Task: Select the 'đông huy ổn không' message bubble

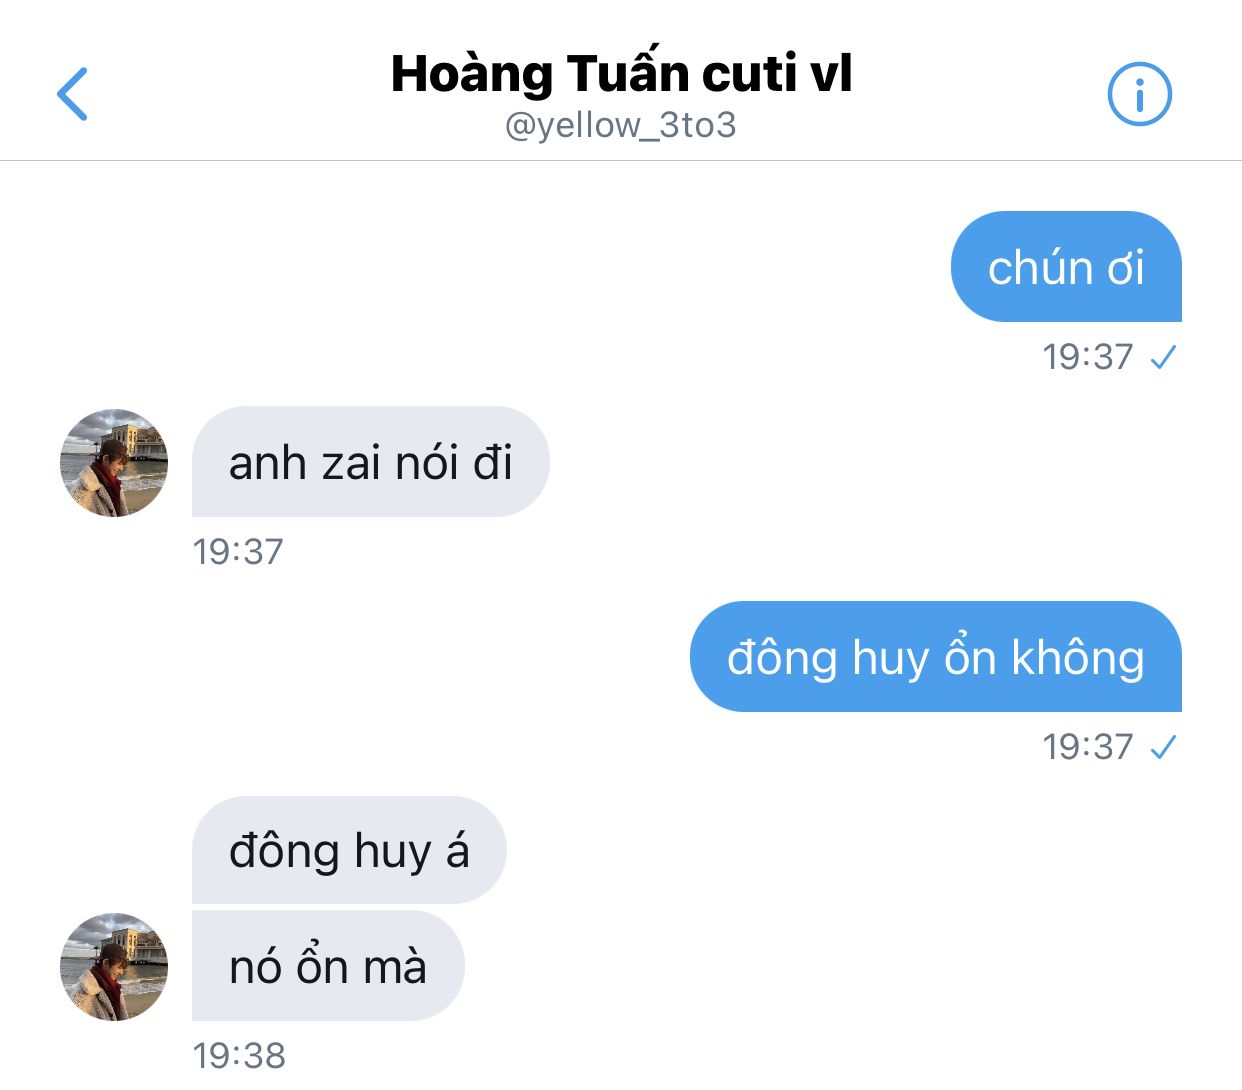Action: click(936, 656)
